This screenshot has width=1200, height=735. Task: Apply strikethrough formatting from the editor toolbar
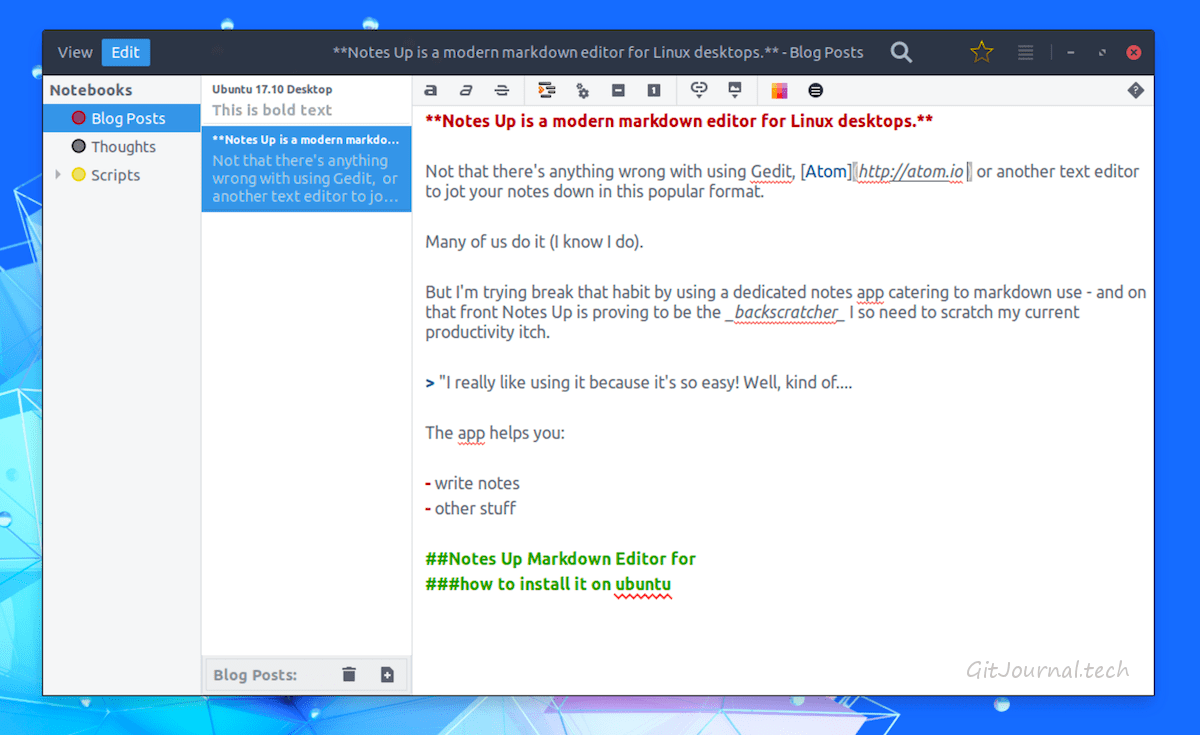point(502,90)
